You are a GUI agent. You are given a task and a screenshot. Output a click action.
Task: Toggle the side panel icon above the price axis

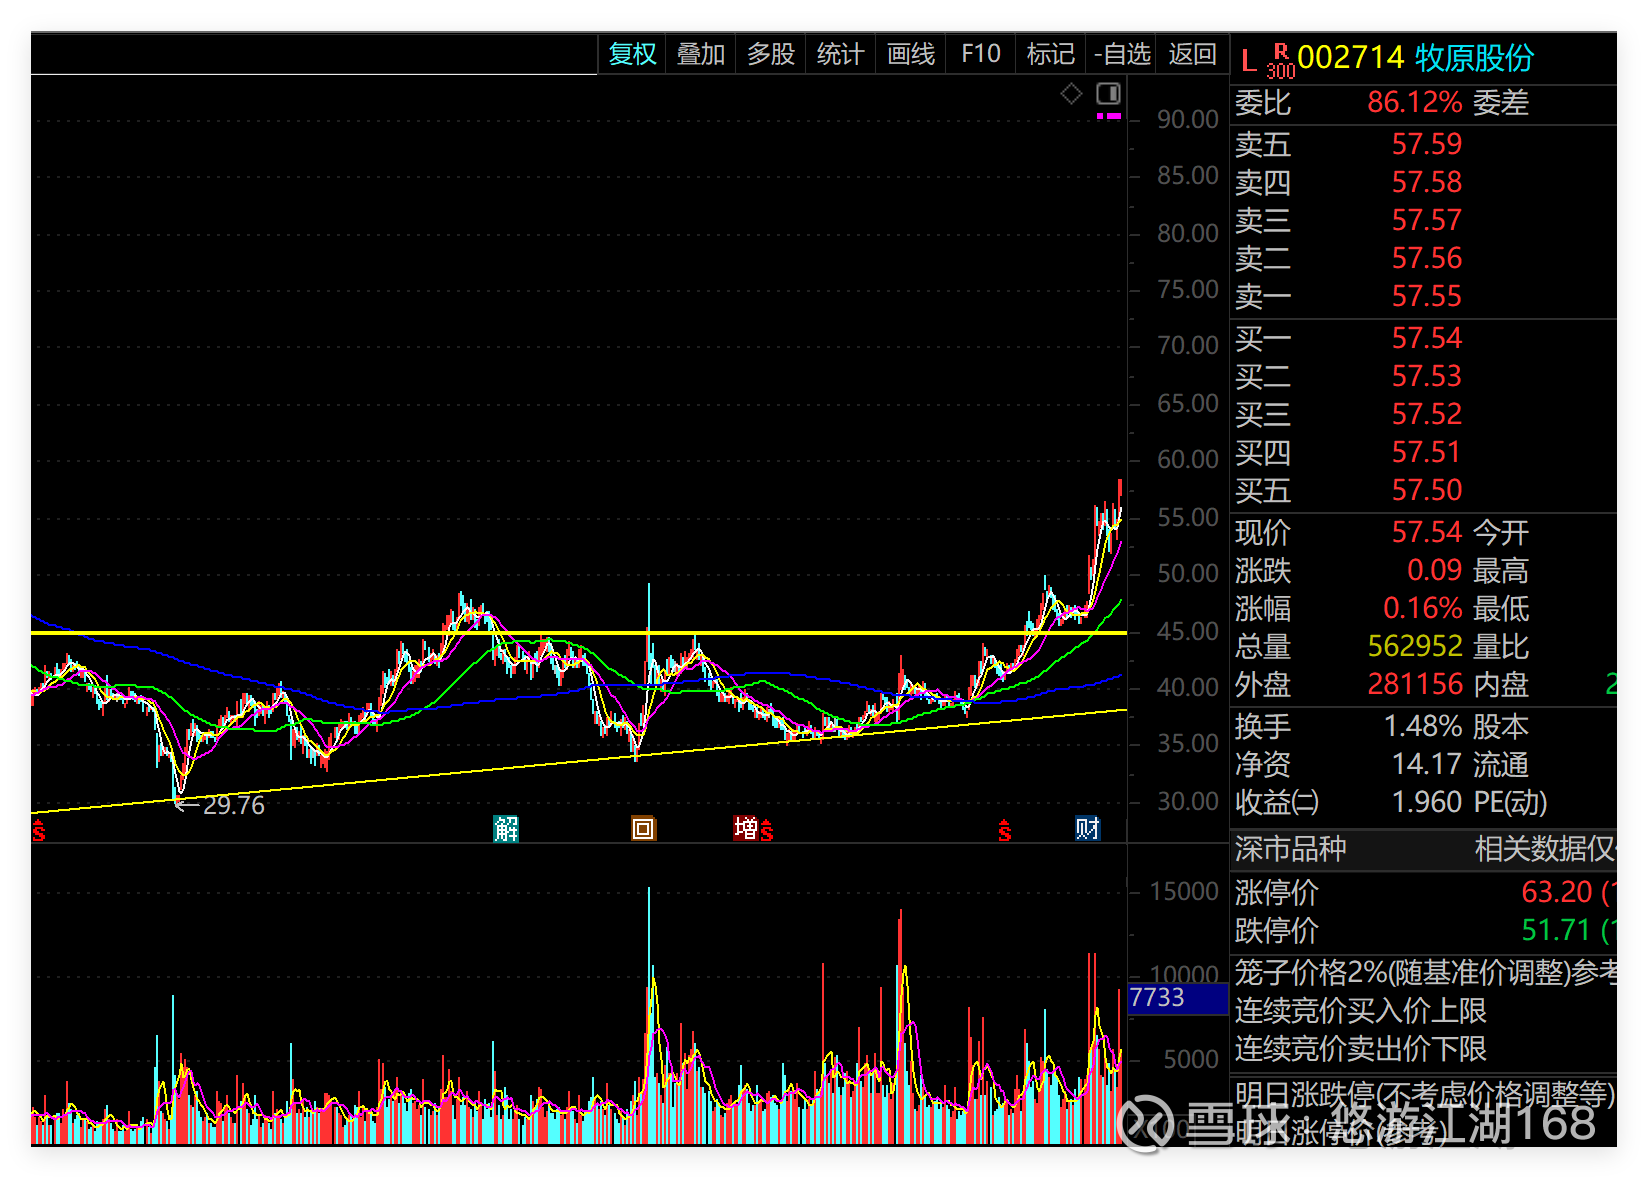[1108, 94]
